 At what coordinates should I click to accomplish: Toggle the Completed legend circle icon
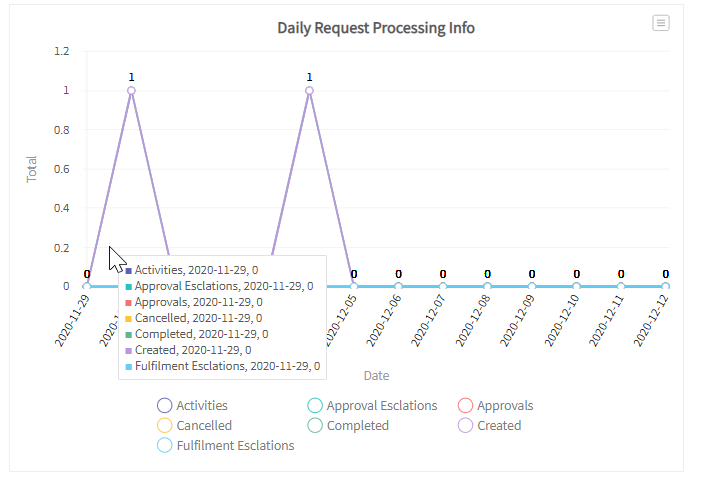point(314,426)
